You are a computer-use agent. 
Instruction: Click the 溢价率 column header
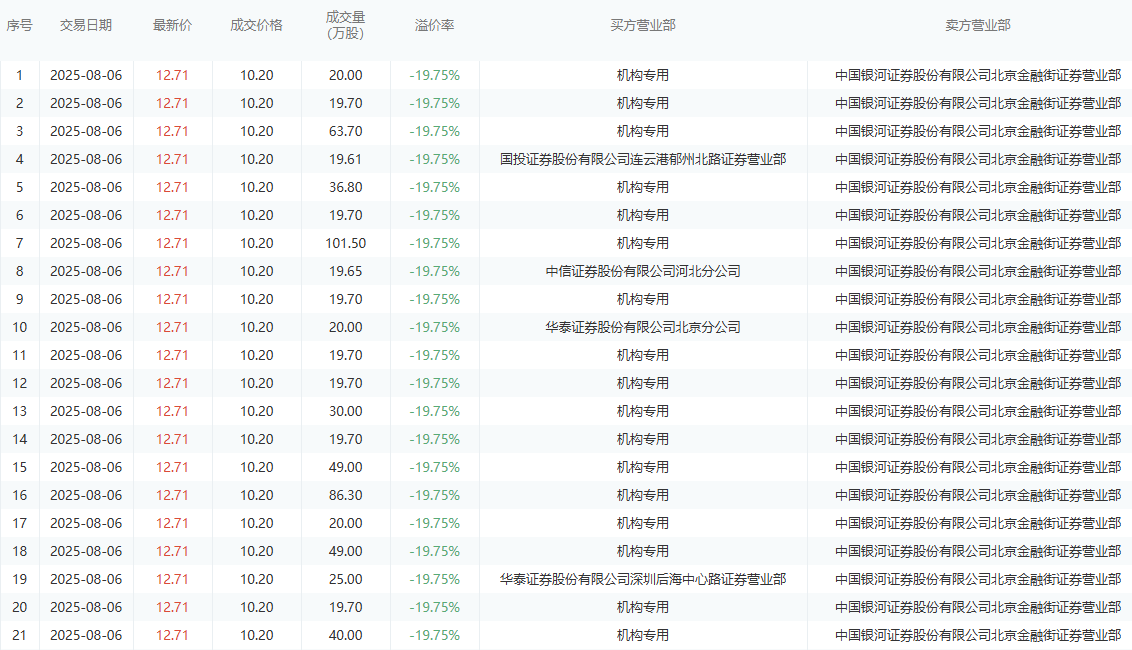click(434, 25)
